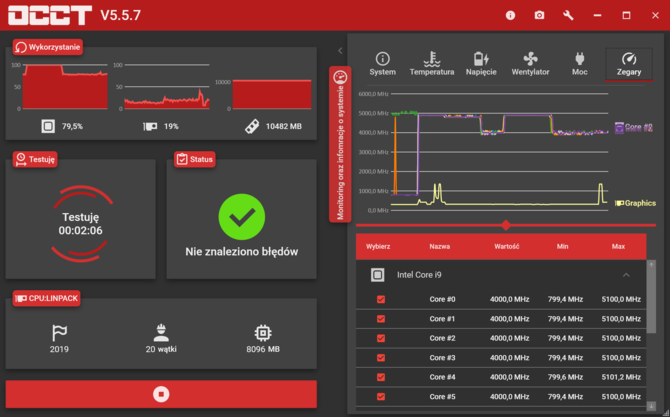Click the CPU usage chip icon

(x=48, y=126)
